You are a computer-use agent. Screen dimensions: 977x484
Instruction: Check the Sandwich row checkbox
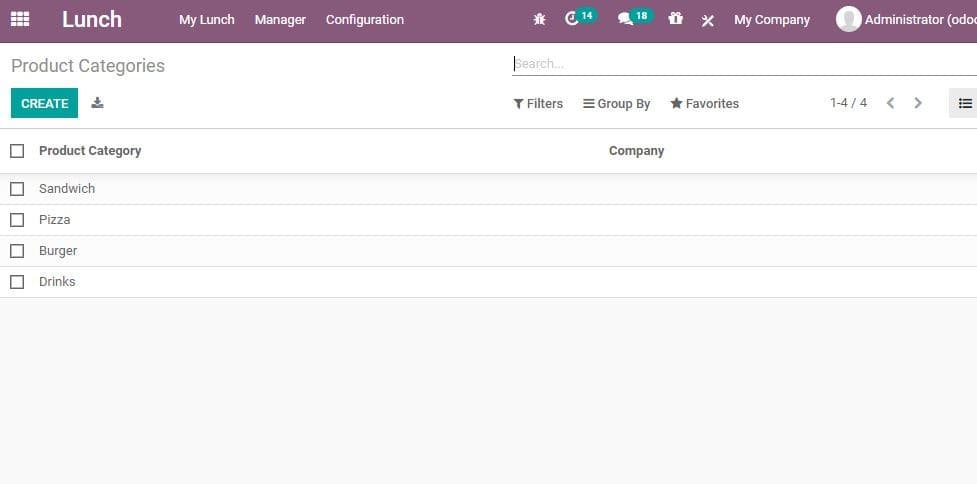[x=17, y=189]
